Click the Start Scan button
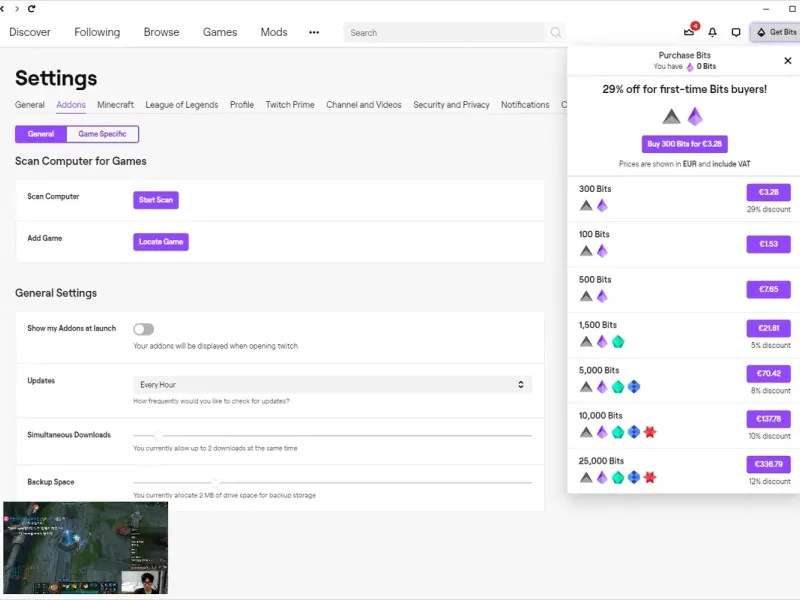The height and width of the screenshot is (600, 800). click(156, 200)
